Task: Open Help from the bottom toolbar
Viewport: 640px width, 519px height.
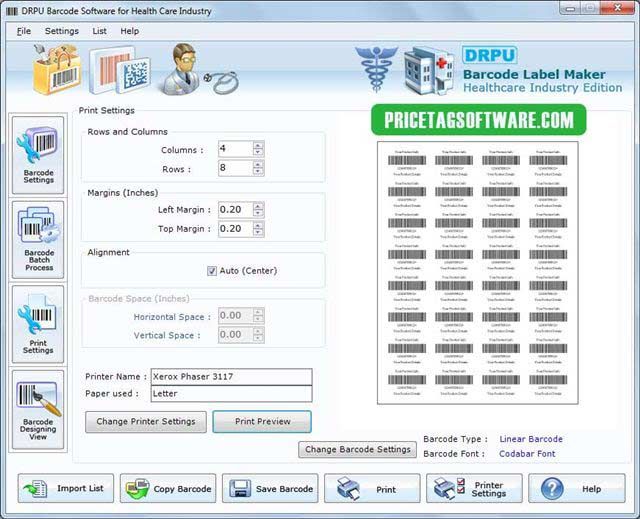Action: 577,489
